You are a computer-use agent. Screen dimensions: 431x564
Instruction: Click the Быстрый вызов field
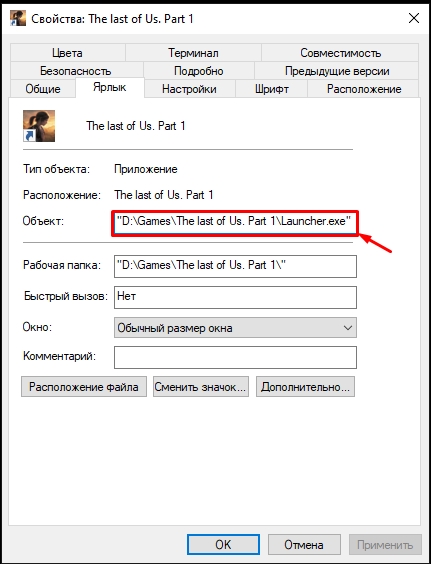pyautogui.click(x=235, y=297)
